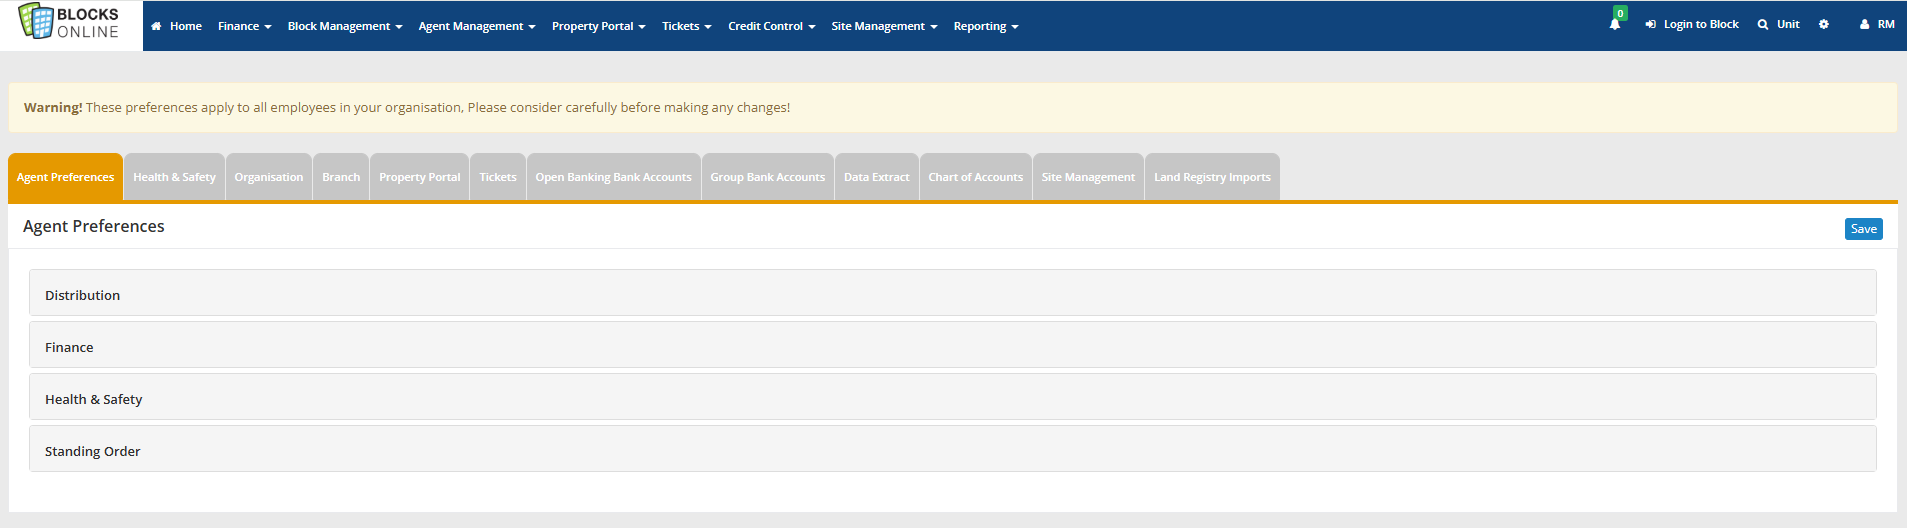Save the agent preferences
The width and height of the screenshot is (1907, 528).
click(1862, 229)
